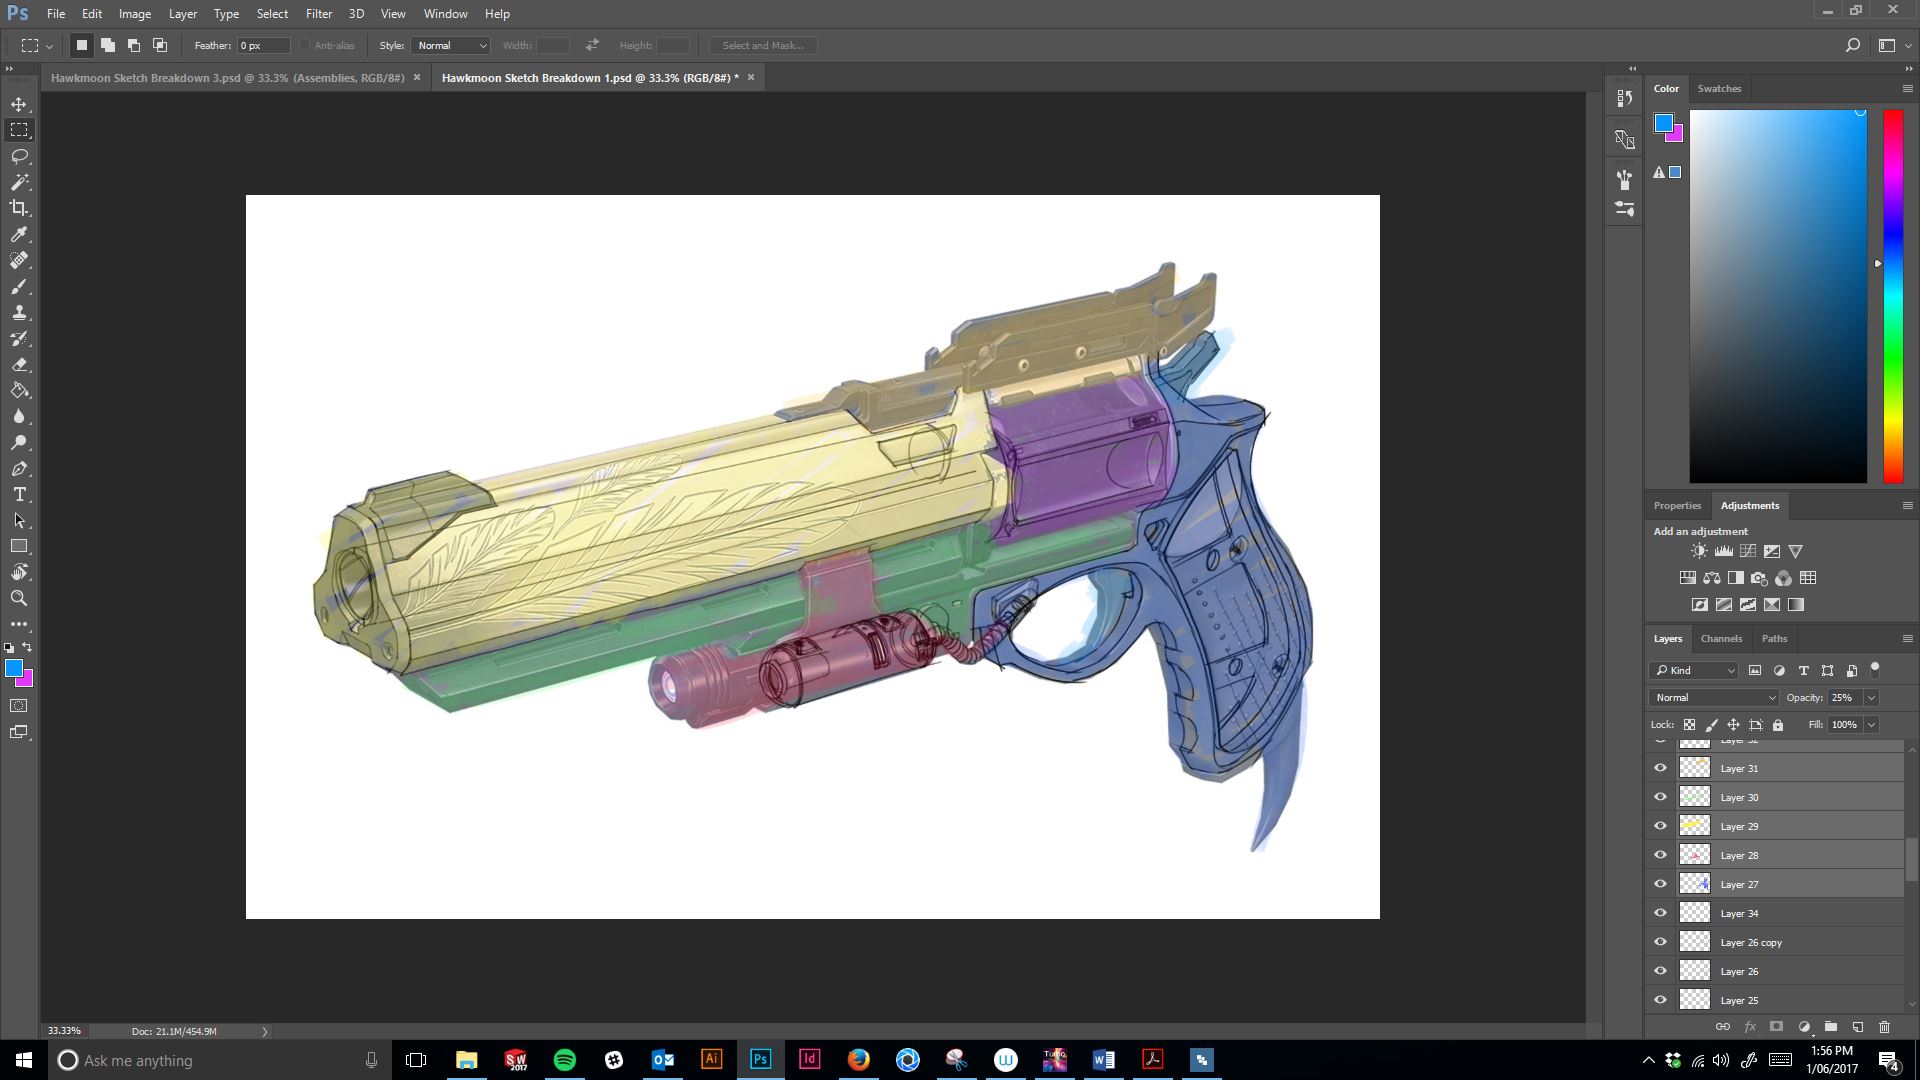Hide Layer 26 copy
This screenshot has height=1080, width=1920.
tap(1661, 942)
